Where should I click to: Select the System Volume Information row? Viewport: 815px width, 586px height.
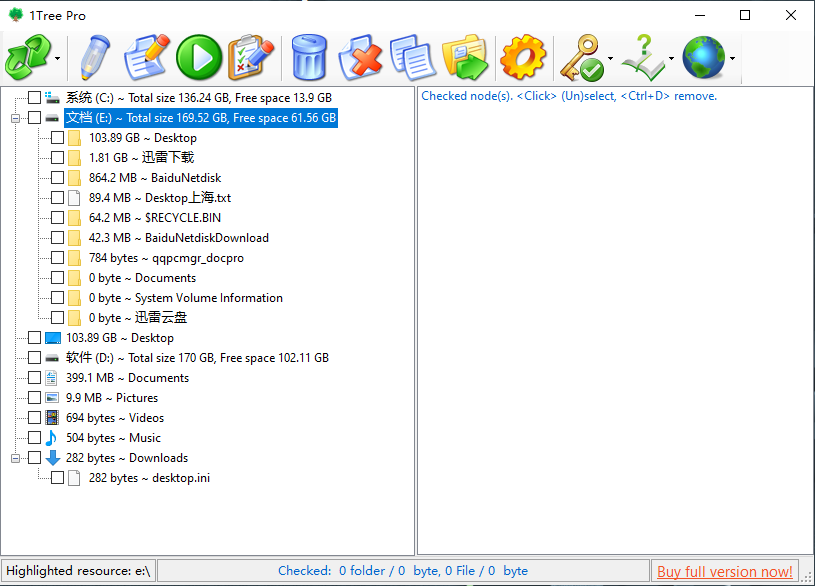pos(186,298)
